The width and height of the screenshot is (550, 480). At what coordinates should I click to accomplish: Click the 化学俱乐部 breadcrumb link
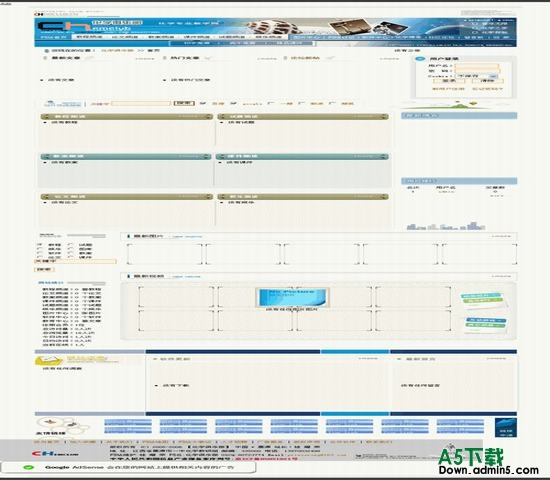pos(117,51)
